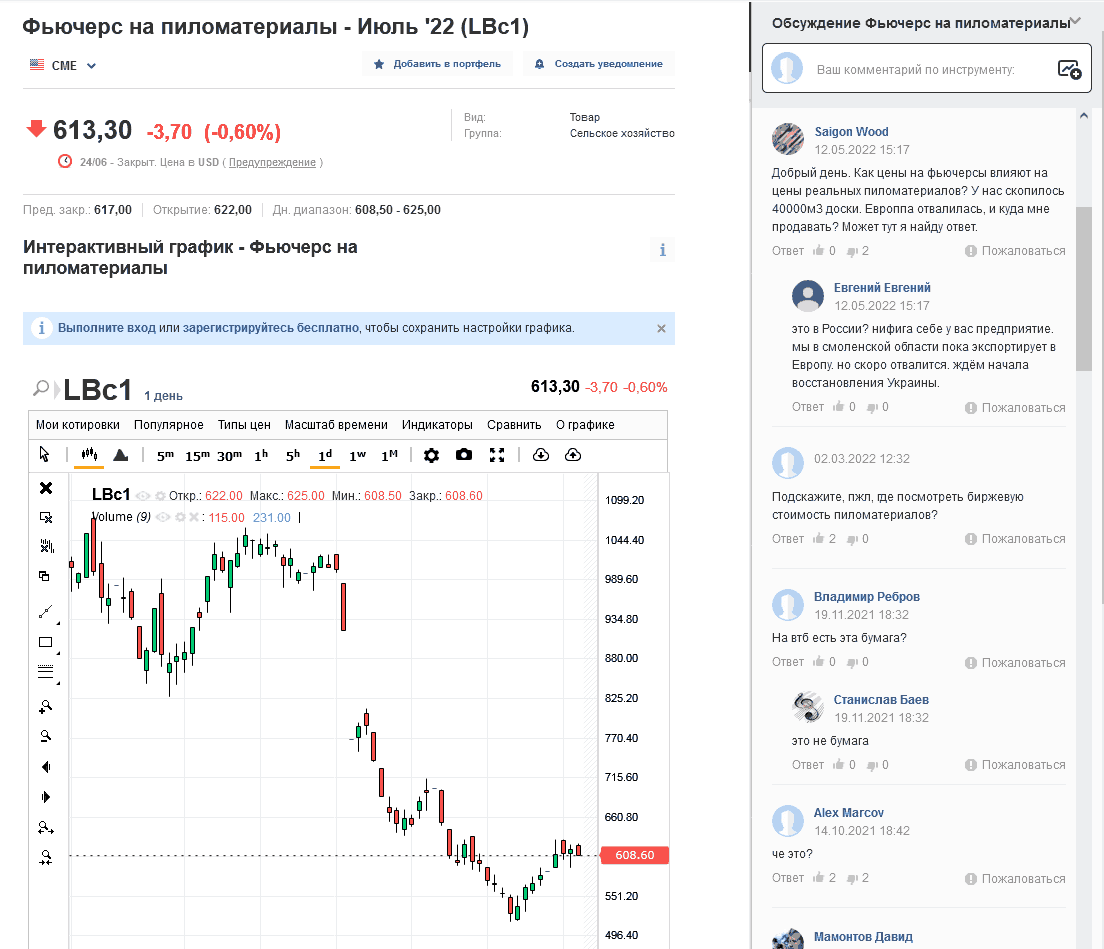This screenshot has height=949, width=1104.
Task: Click zoom-out magnifier in chart tools
Action: point(45,737)
